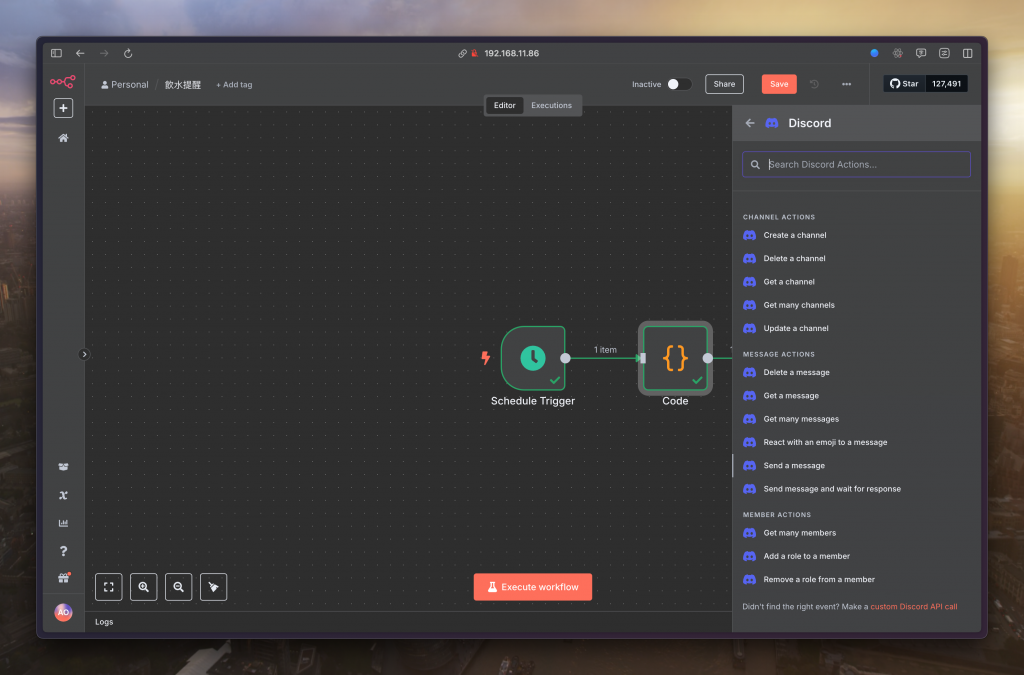The width and height of the screenshot is (1024, 675).
Task: Expand the Logs panel
Action: click(104, 622)
